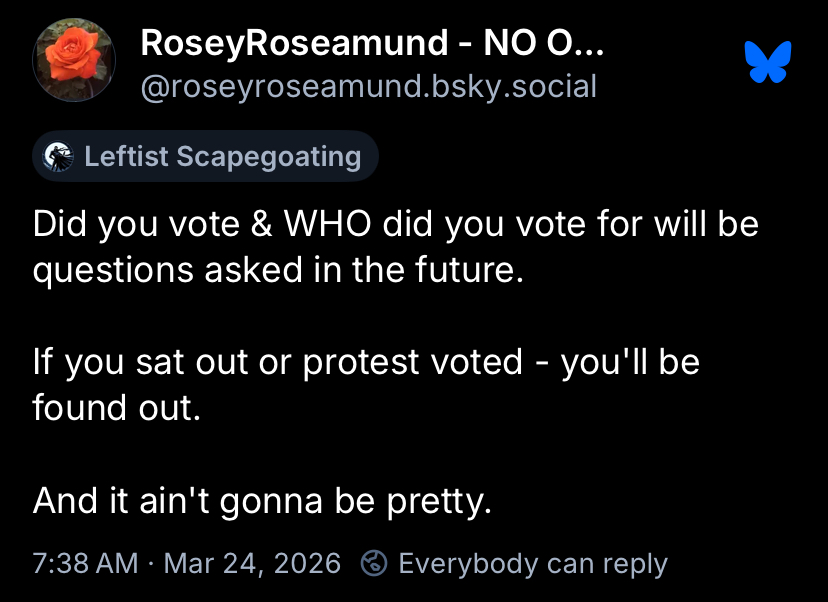The image size is (828, 602).
Task: Click the word Scapegoating in the label
Action: [269, 157]
